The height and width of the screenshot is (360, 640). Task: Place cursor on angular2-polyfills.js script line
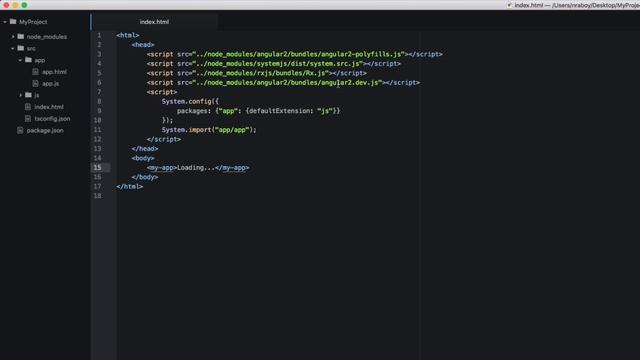pos(295,54)
